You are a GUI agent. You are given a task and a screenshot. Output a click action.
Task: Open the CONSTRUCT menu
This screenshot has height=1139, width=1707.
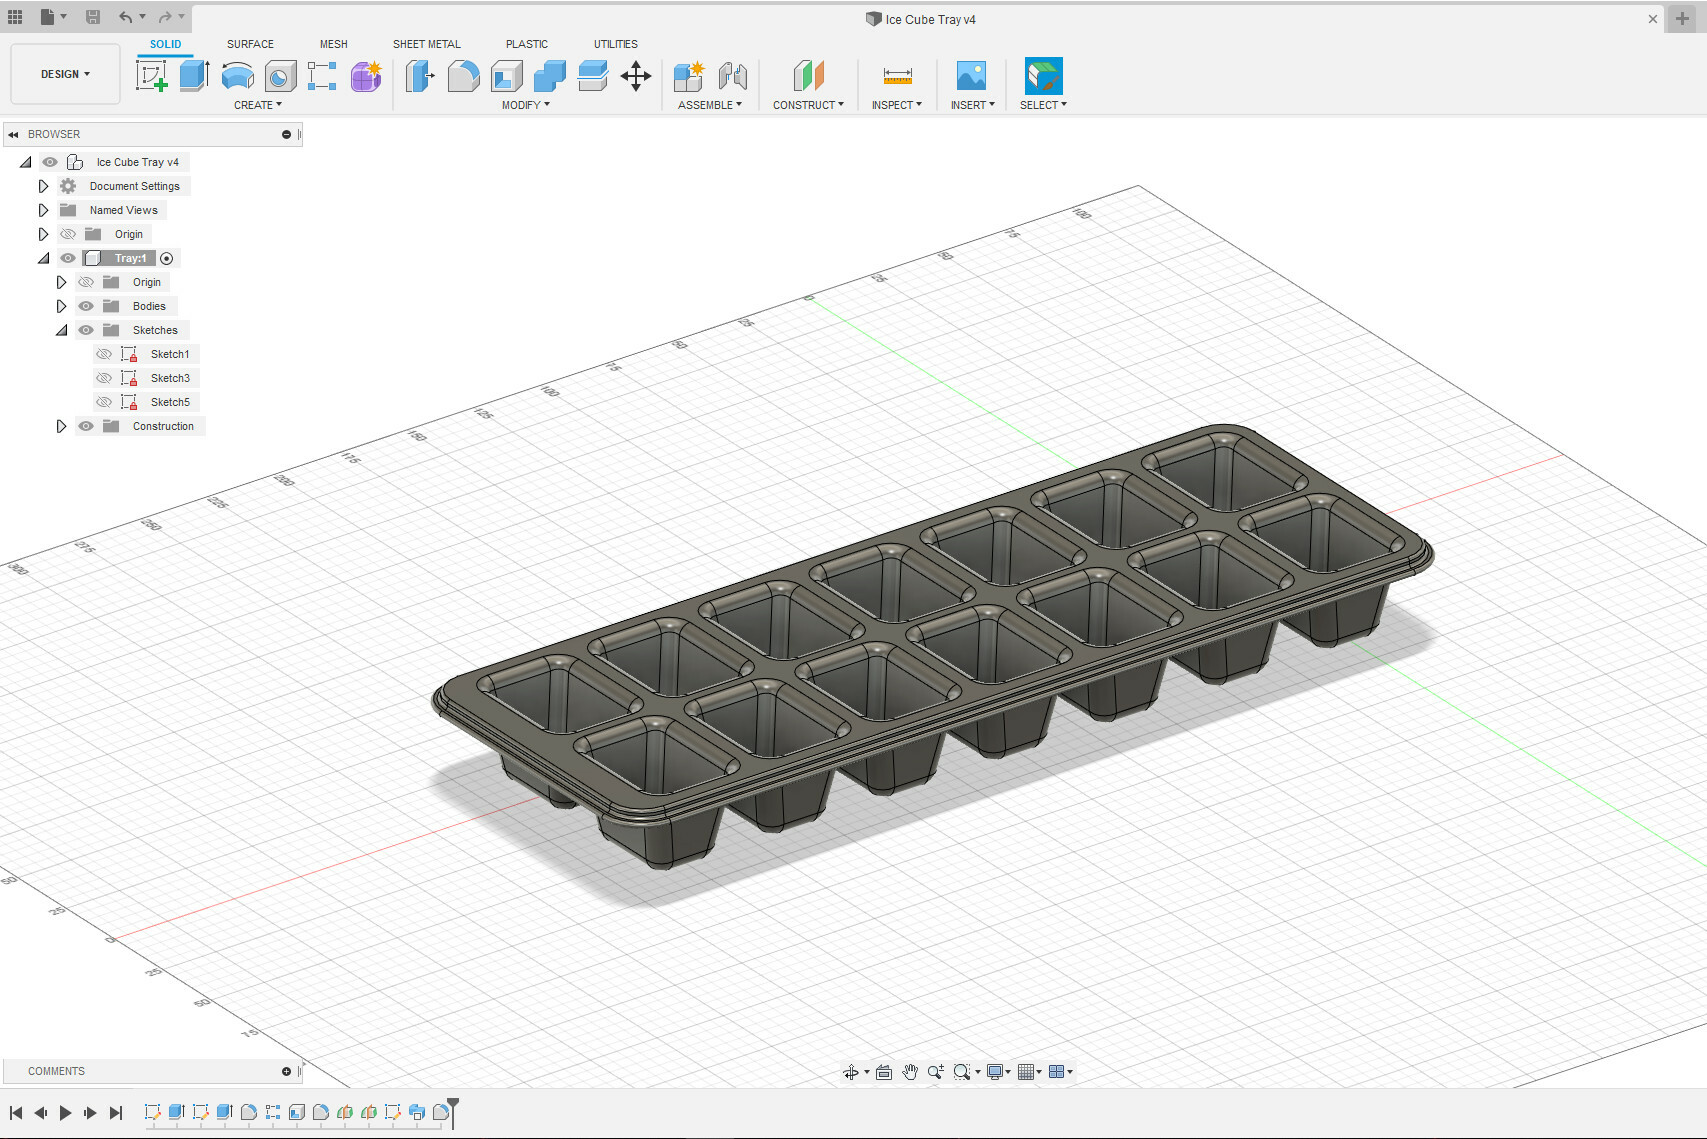(x=808, y=105)
